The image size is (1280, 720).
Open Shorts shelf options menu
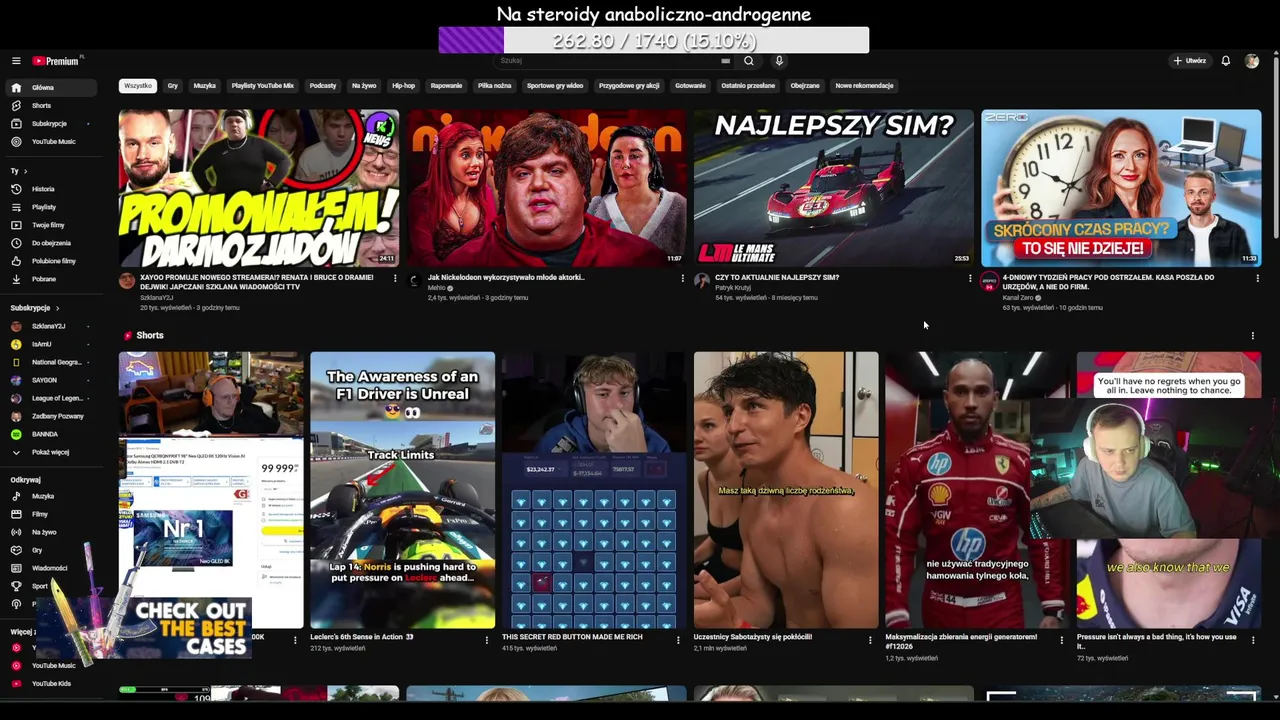1252,336
